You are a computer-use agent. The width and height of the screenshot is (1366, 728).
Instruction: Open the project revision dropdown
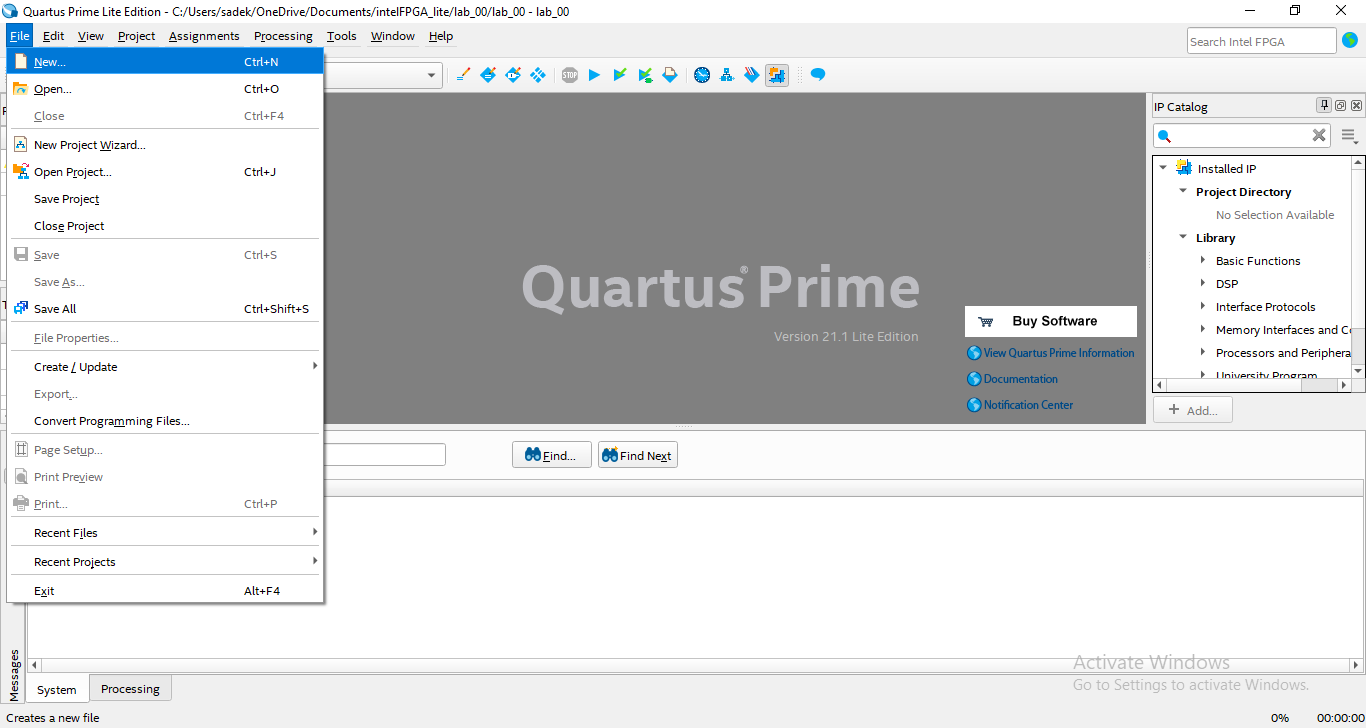(432, 75)
